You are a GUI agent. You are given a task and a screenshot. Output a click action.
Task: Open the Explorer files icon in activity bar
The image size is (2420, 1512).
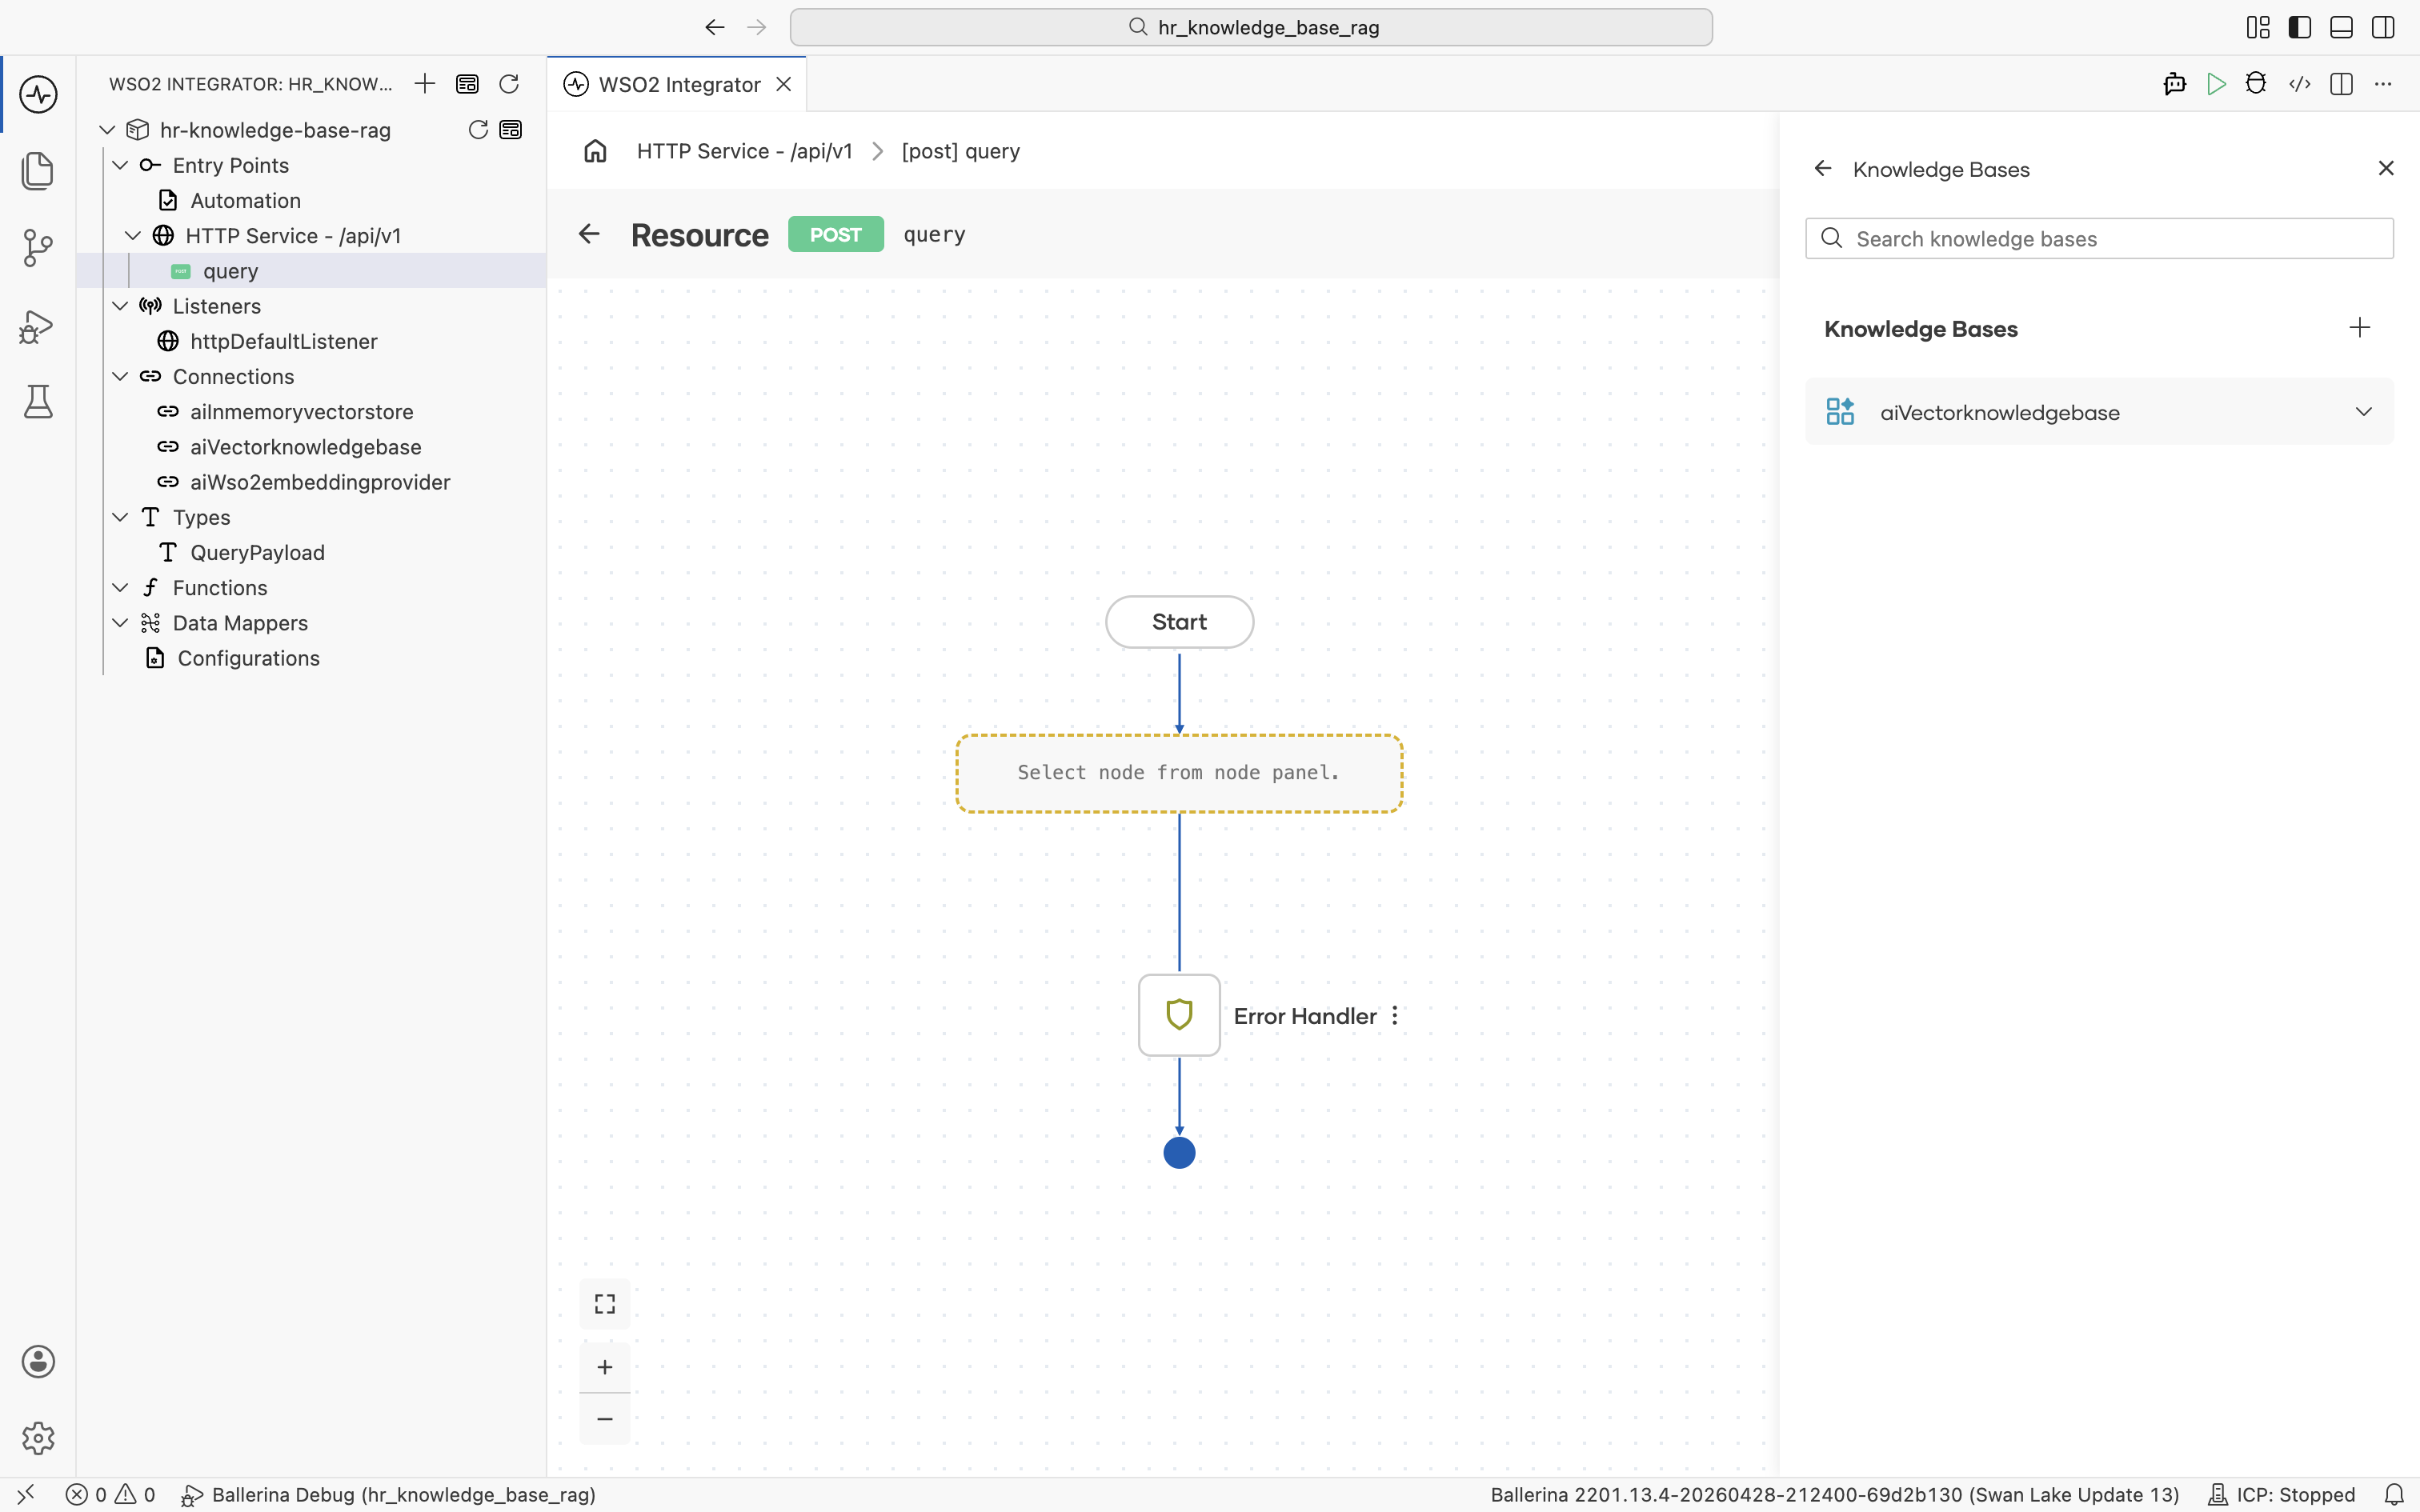pos(38,171)
